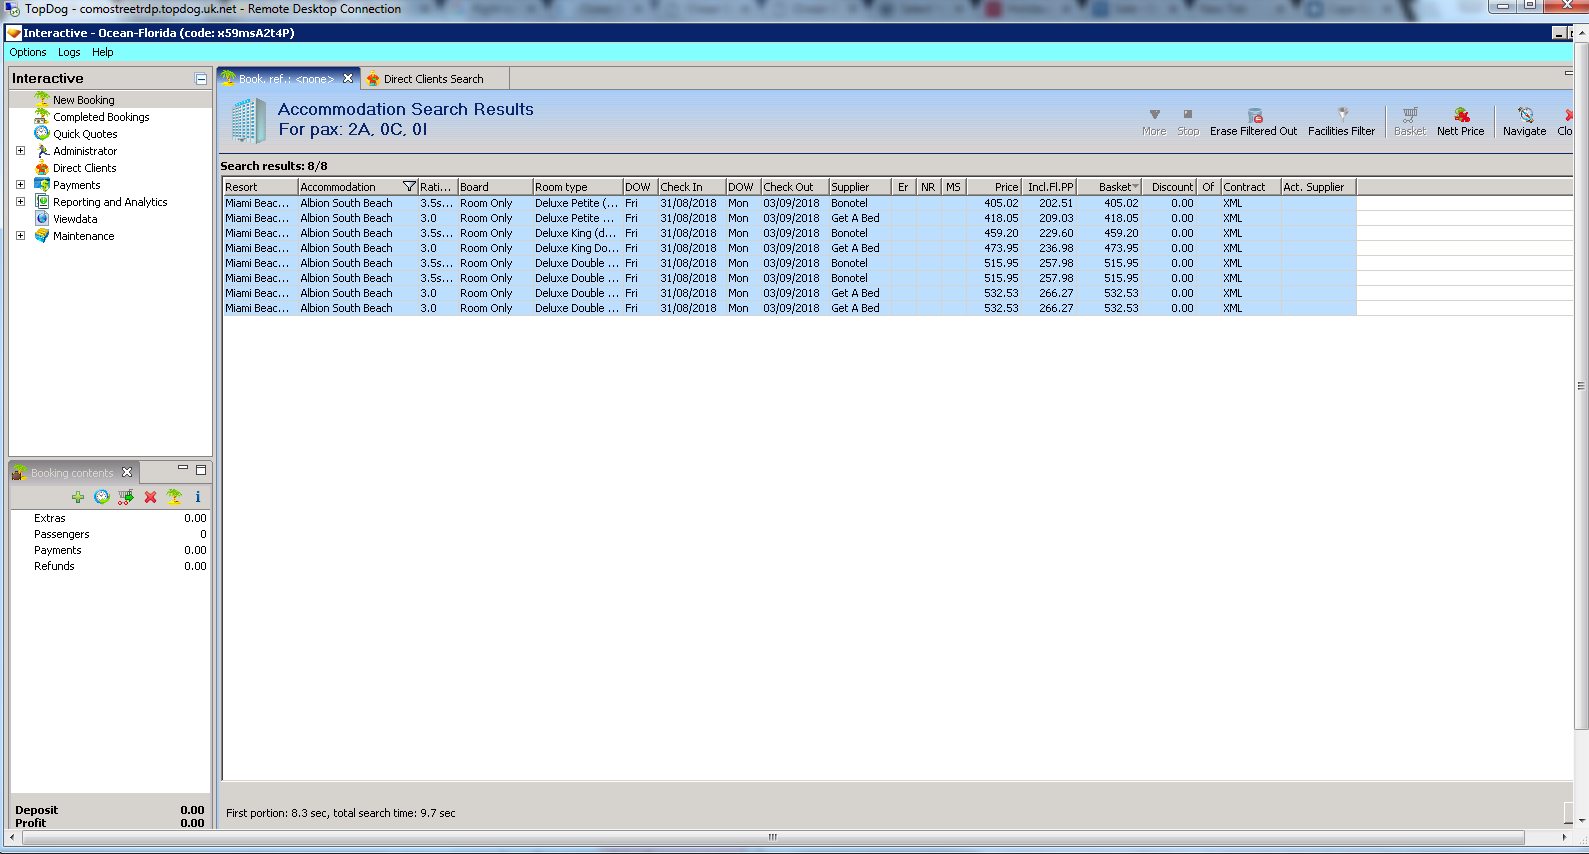Click the Stop toolbar button
Image resolution: width=1589 pixels, height=854 pixels.
(1188, 122)
